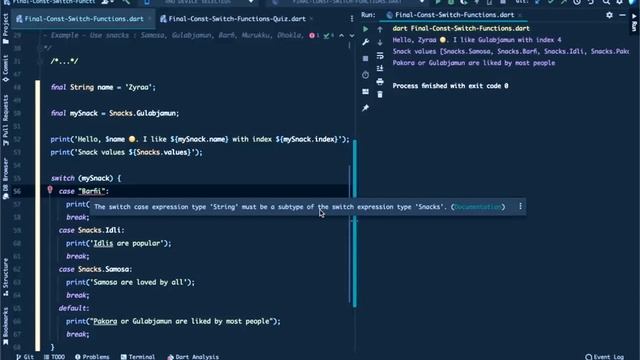Pin the Run tab
The height and width of the screenshot is (360, 640).
365,108
